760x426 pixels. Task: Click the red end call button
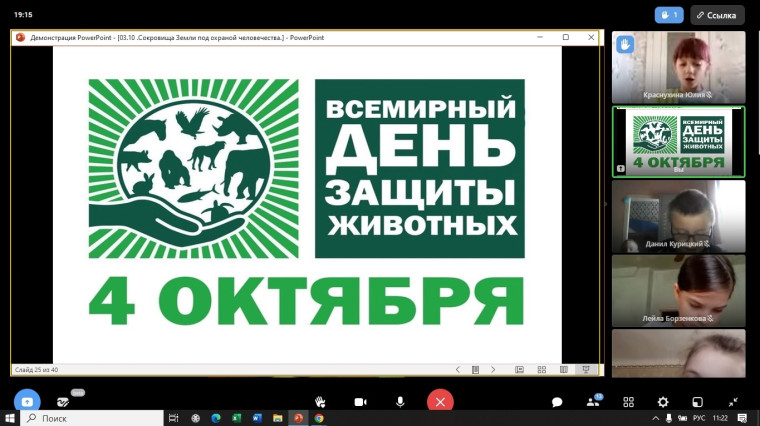pos(440,401)
